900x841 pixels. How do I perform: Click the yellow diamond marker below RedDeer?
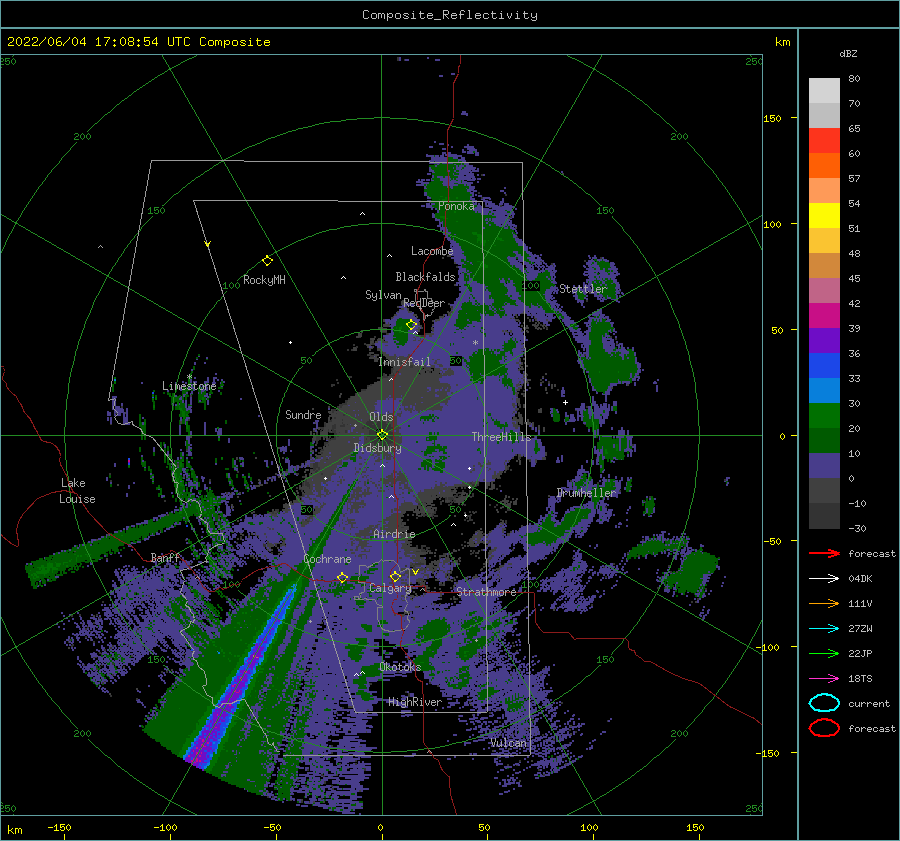point(411,325)
